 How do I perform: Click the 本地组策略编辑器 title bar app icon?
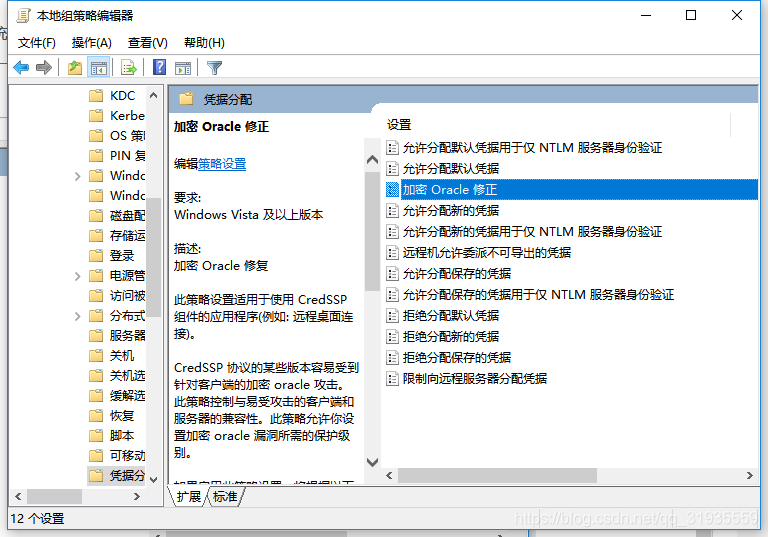[23, 16]
